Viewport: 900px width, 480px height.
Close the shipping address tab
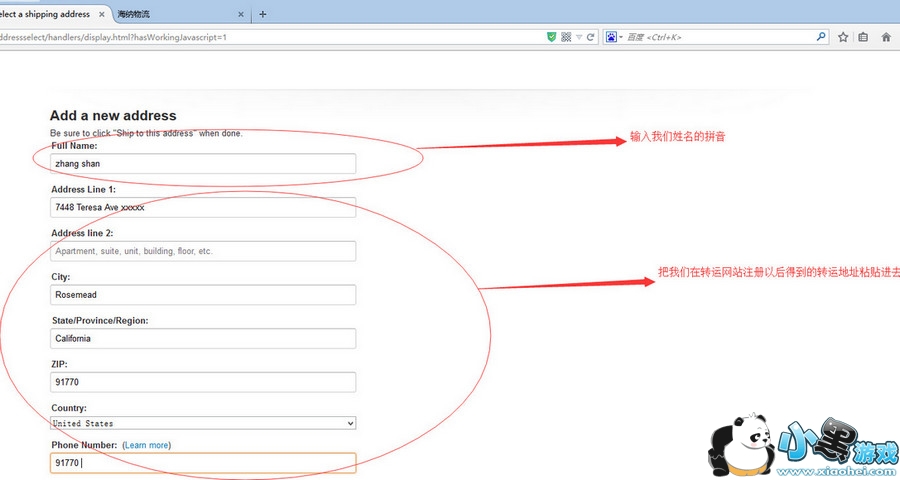click(102, 14)
